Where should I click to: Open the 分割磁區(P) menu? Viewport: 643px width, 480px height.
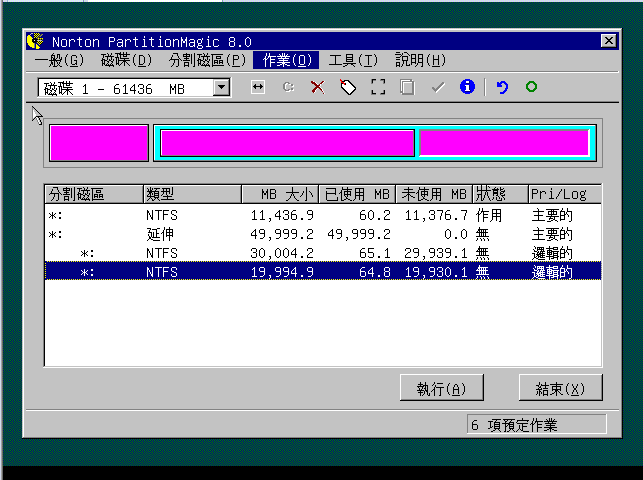click(207, 60)
